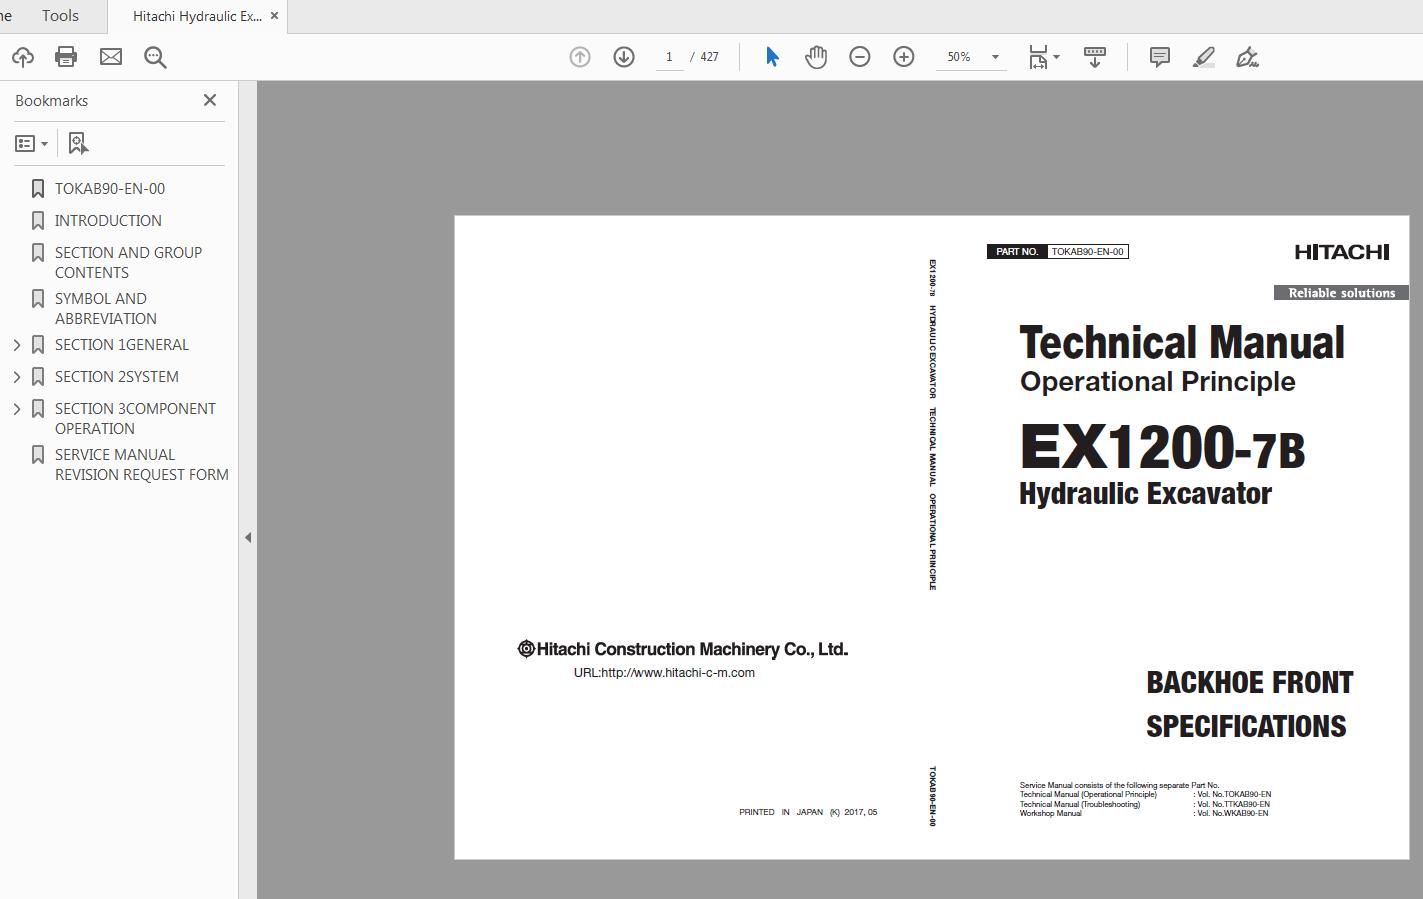Activate the hand pan tool
The width and height of the screenshot is (1423, 899).
816,57
